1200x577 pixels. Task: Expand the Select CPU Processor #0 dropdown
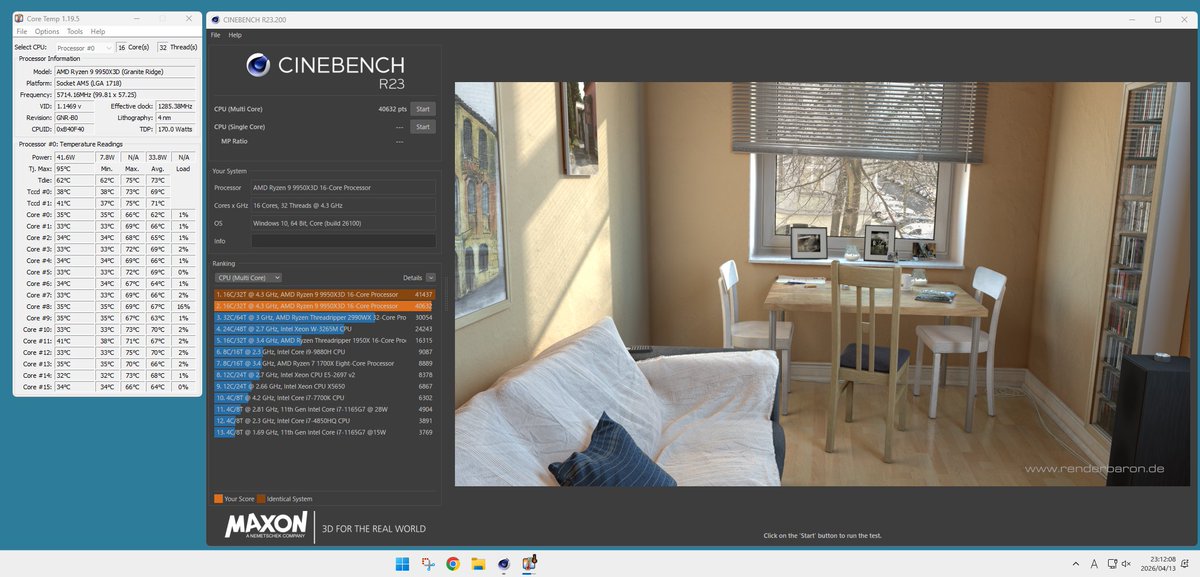coord(83,47)
